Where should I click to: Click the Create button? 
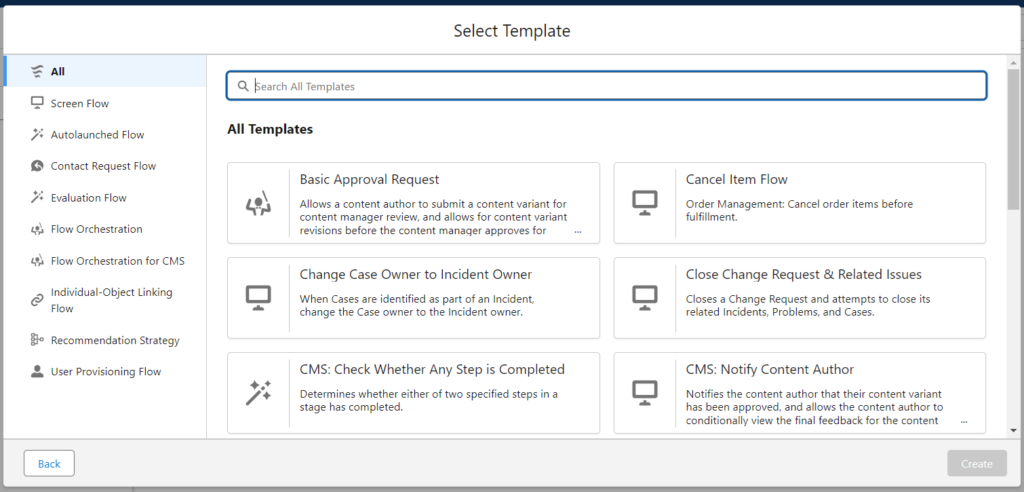pos(977,463)
